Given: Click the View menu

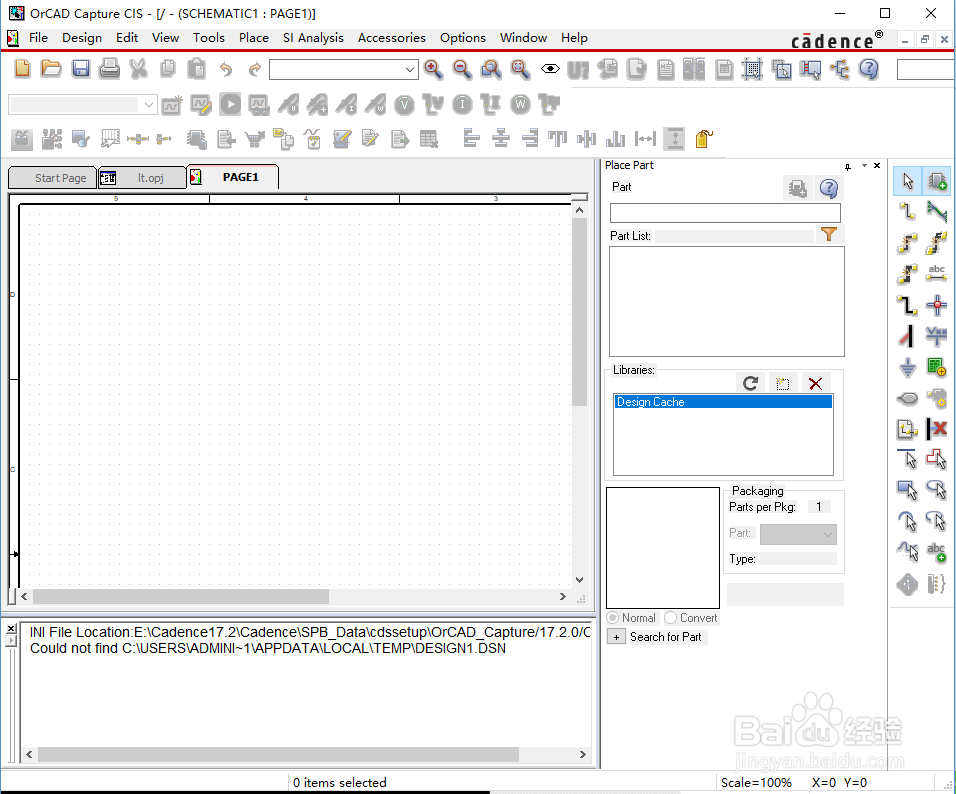Looking at the screenshot, I should coord(165,38).
